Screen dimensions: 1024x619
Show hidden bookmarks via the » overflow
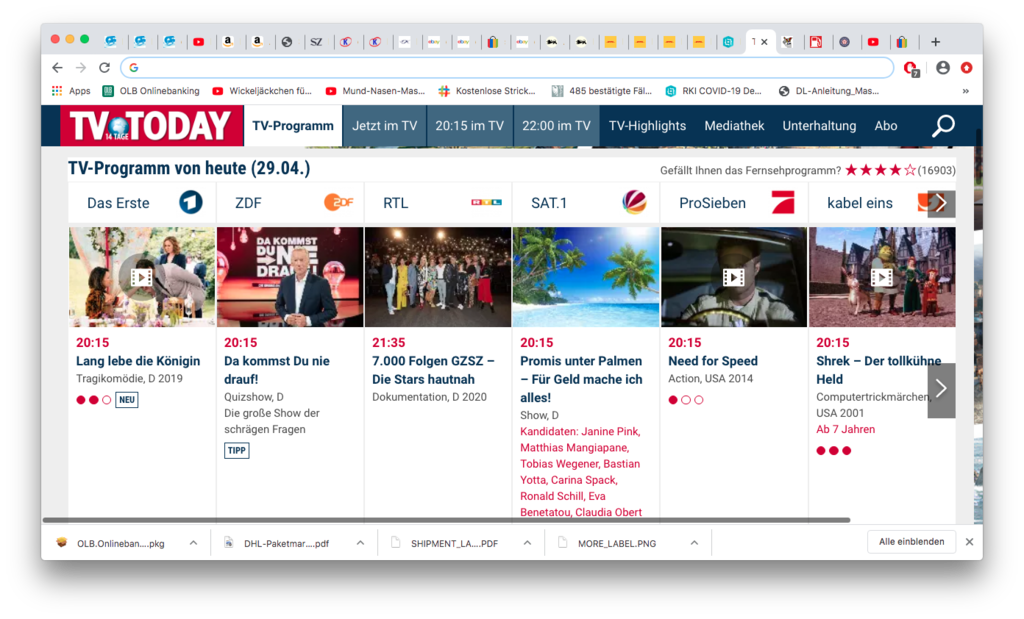click(x=965, y=91)
